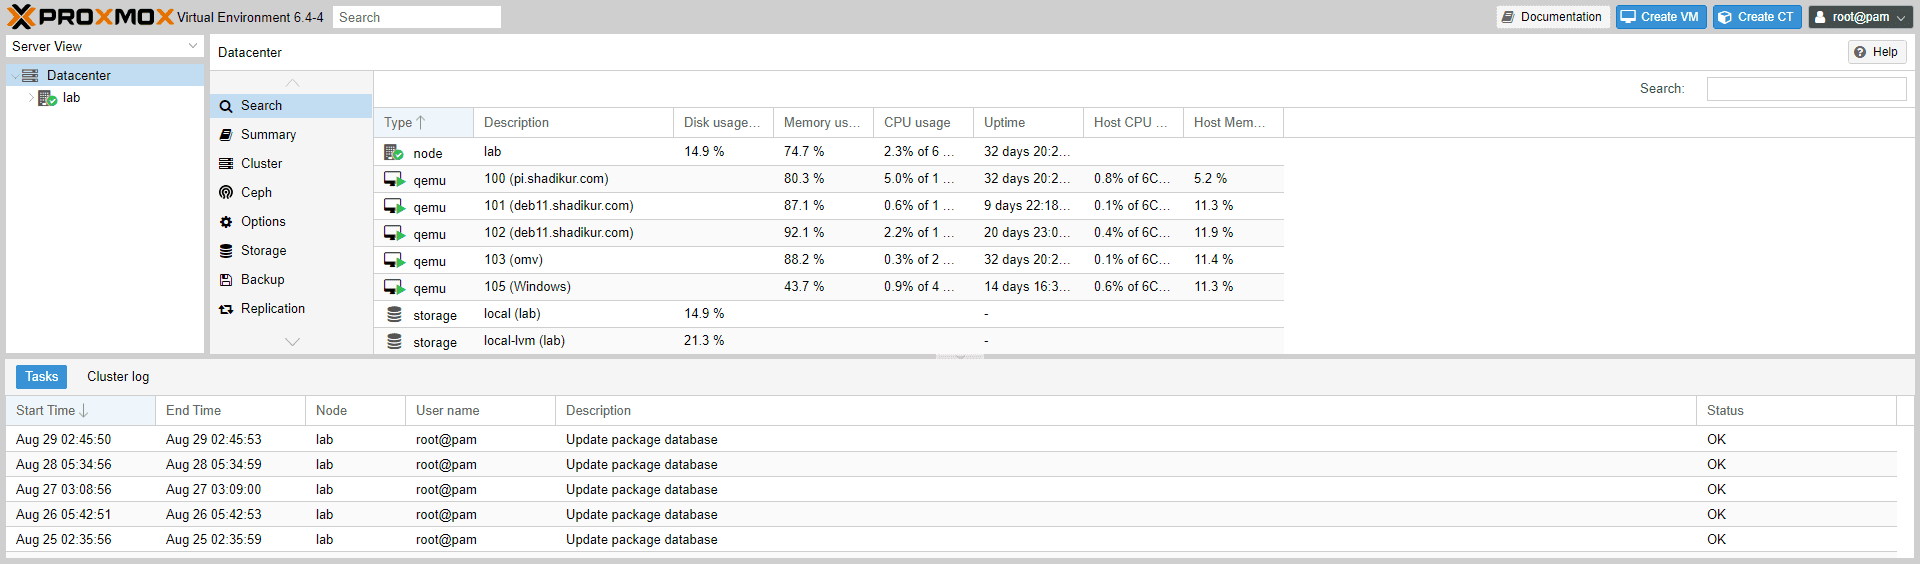This screenshot has width=1920, height=564.
Task: Click the storage icon for local-lvm (lab)
Action: (394, 341)
